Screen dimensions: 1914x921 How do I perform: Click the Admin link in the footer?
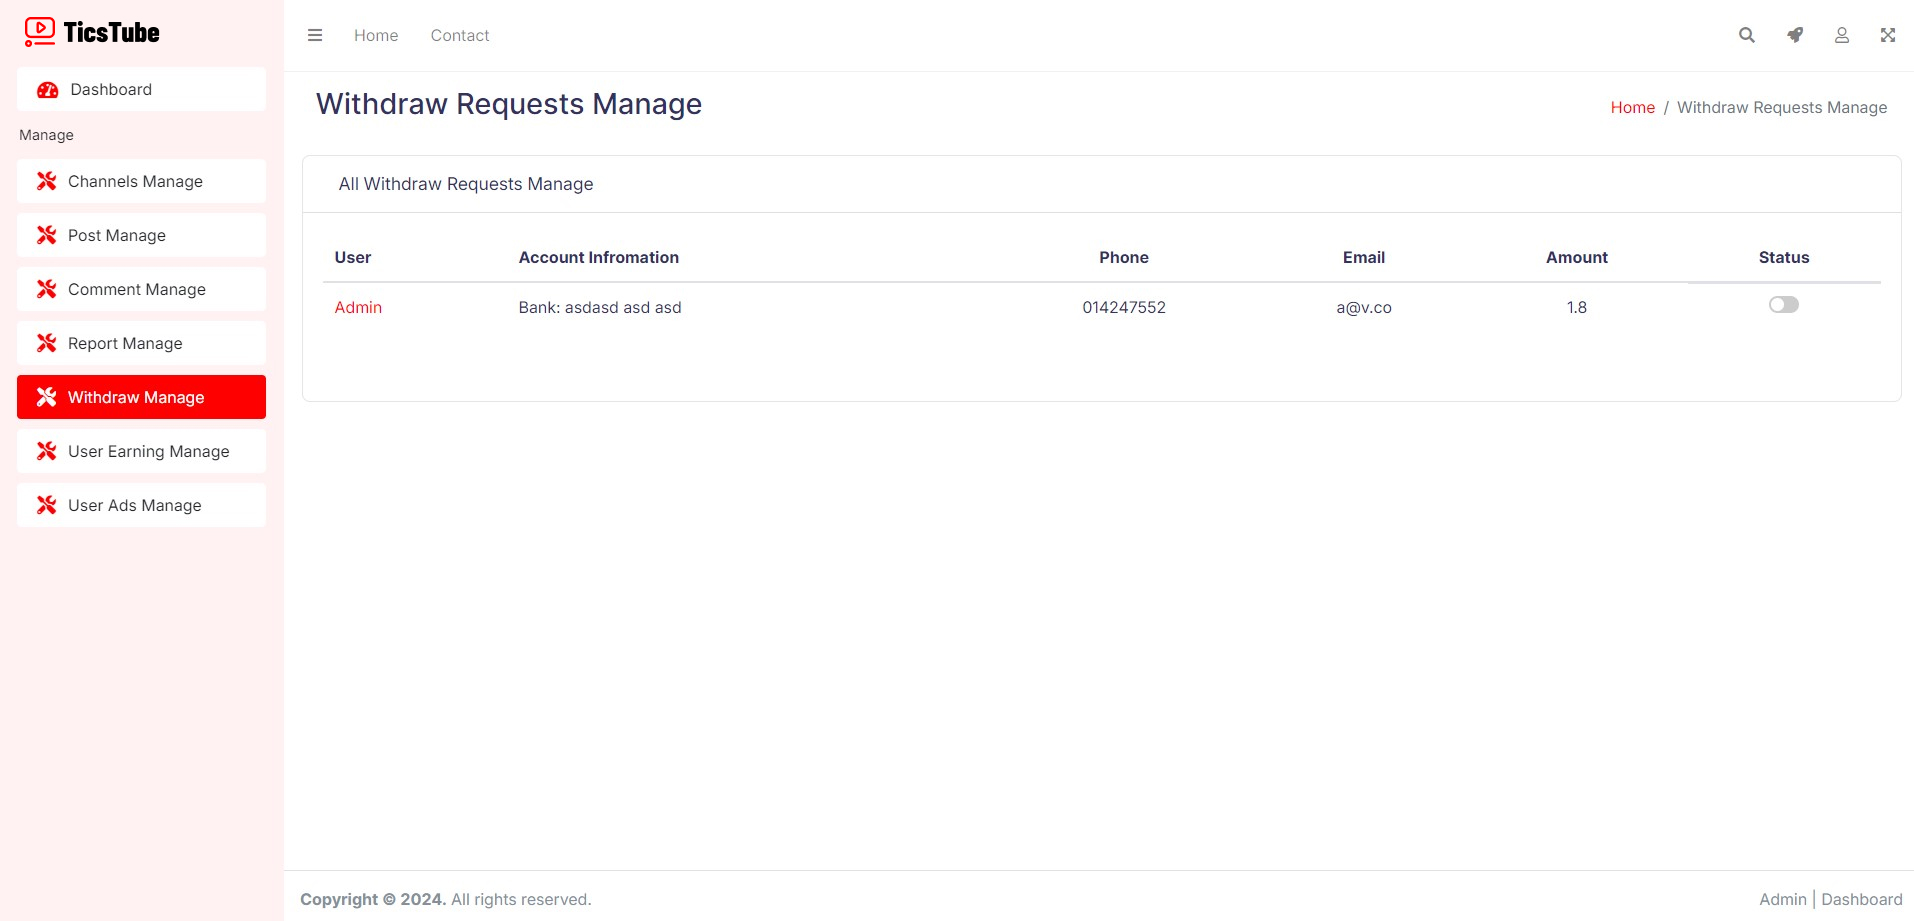coord(1782,899)
